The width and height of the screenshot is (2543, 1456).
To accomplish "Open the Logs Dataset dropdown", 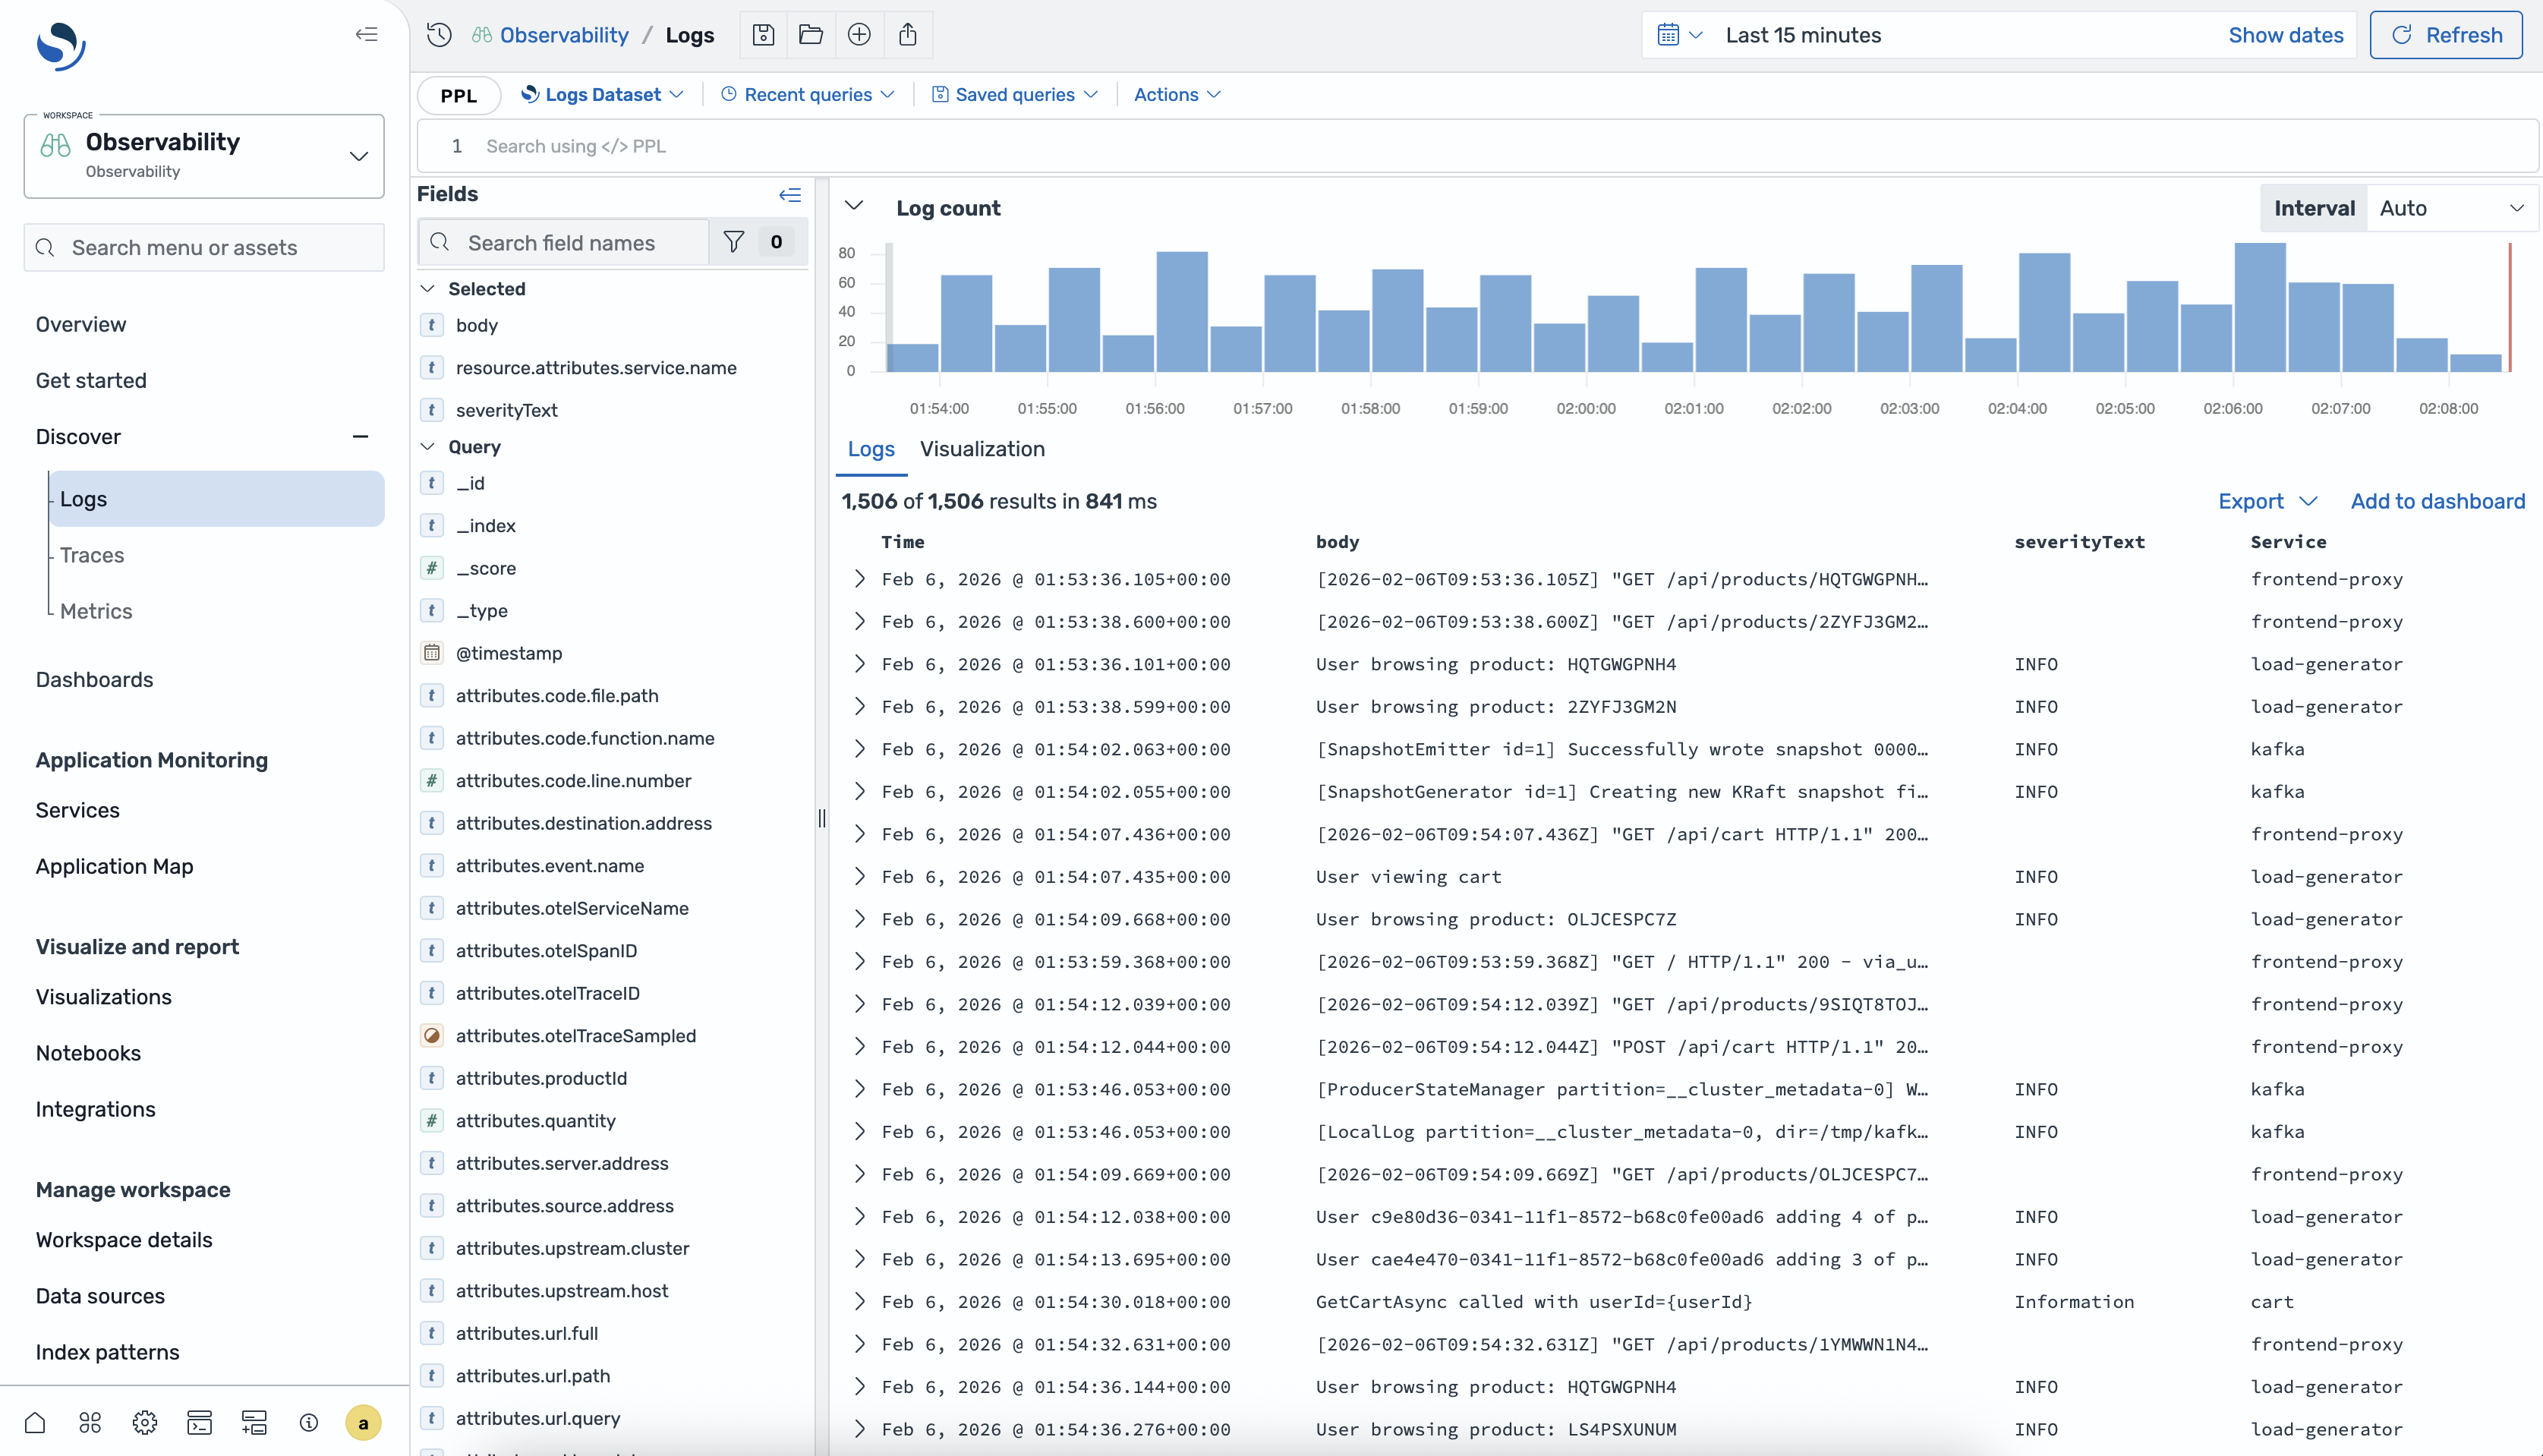I will pyautogui.click(x=601, y=94).
